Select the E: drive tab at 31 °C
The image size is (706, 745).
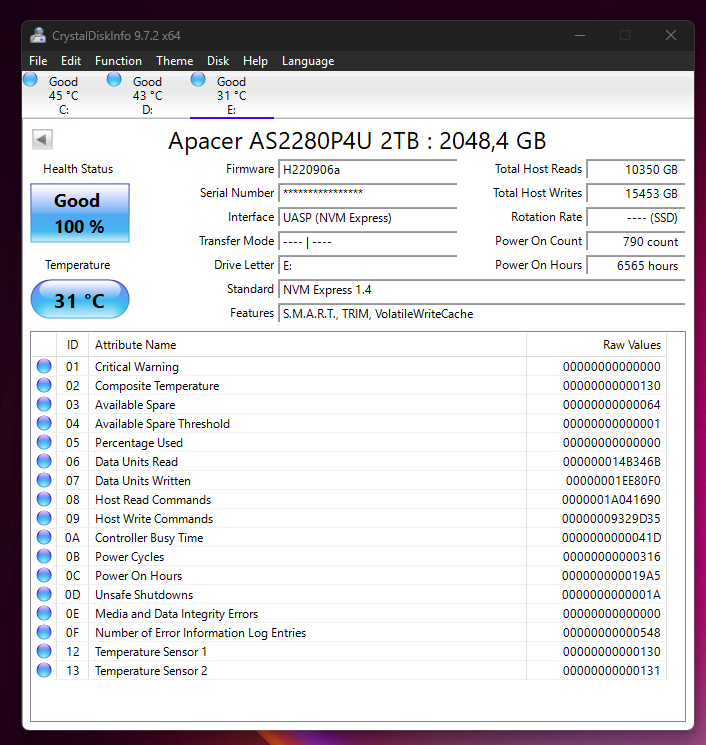point(232,95)
